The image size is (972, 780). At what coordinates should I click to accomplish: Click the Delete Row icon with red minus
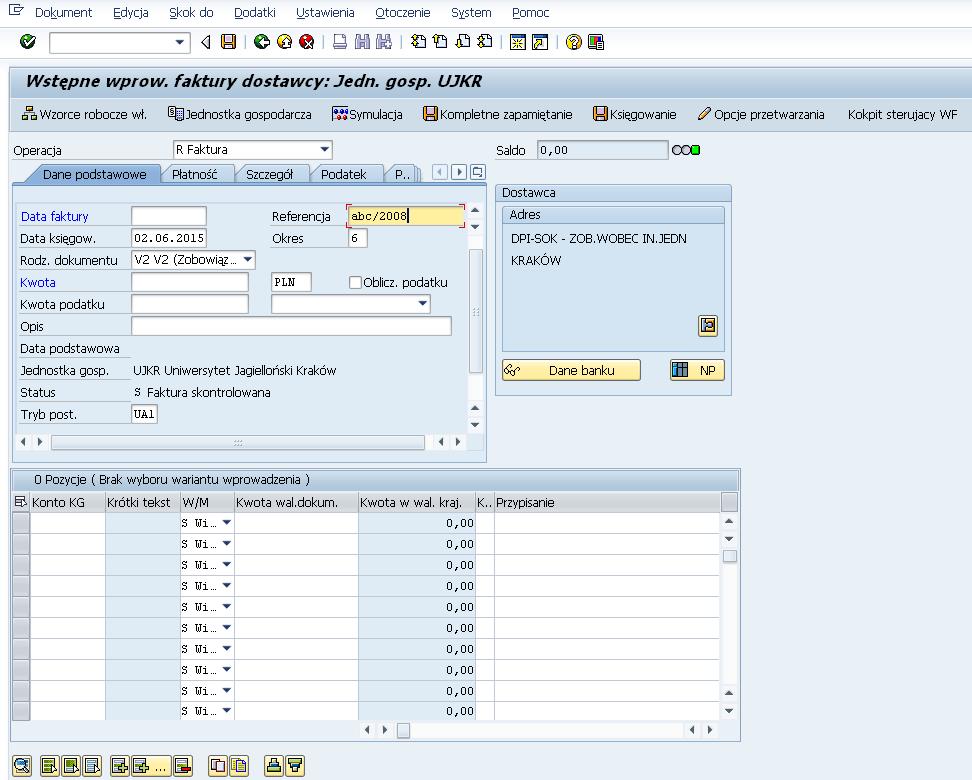(183, 766)
